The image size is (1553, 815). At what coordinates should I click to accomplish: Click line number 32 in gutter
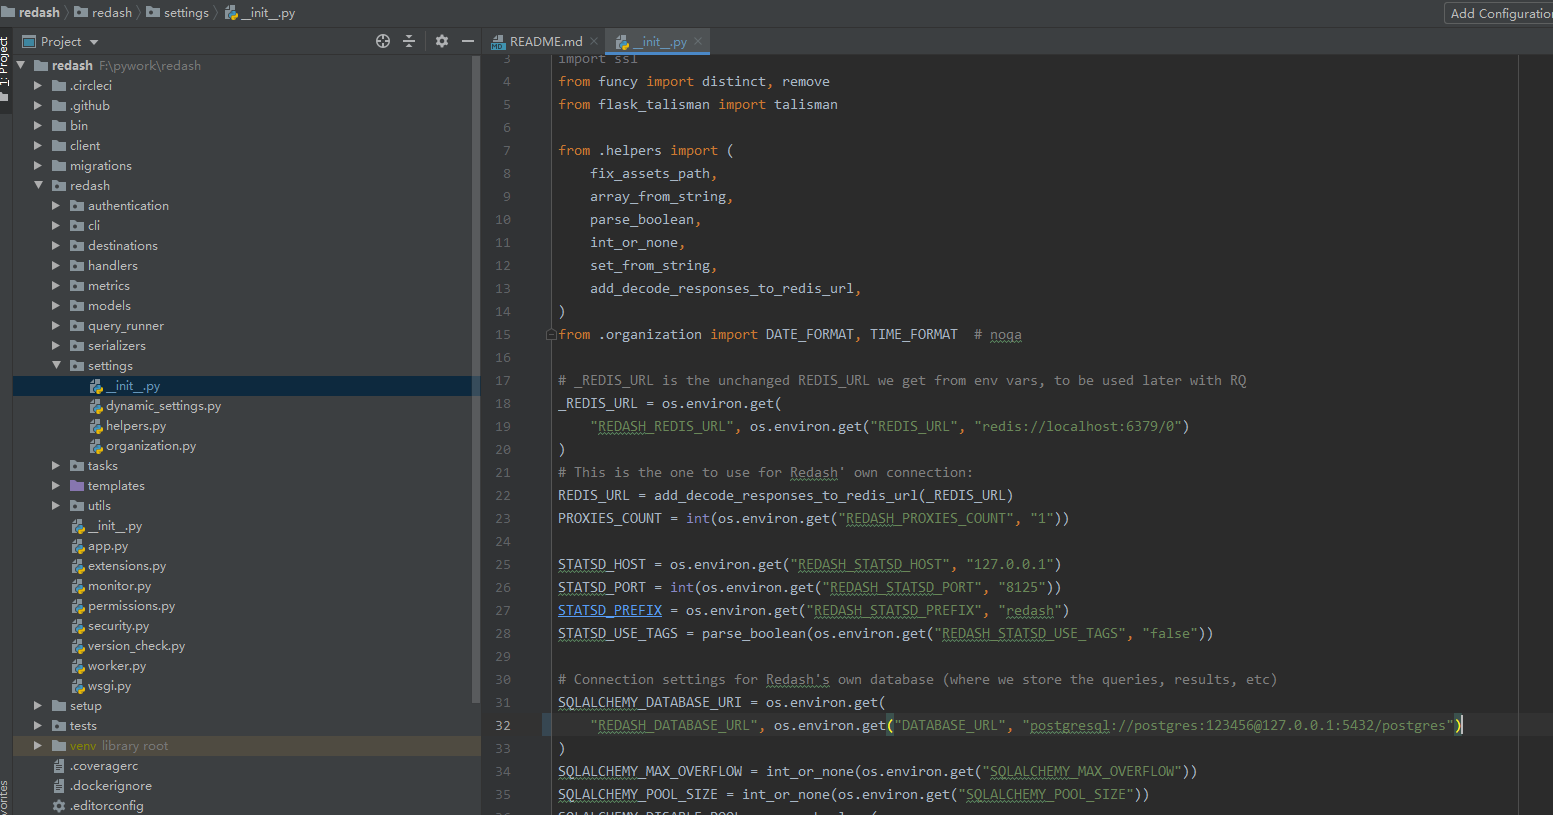(x=503, y=725)
